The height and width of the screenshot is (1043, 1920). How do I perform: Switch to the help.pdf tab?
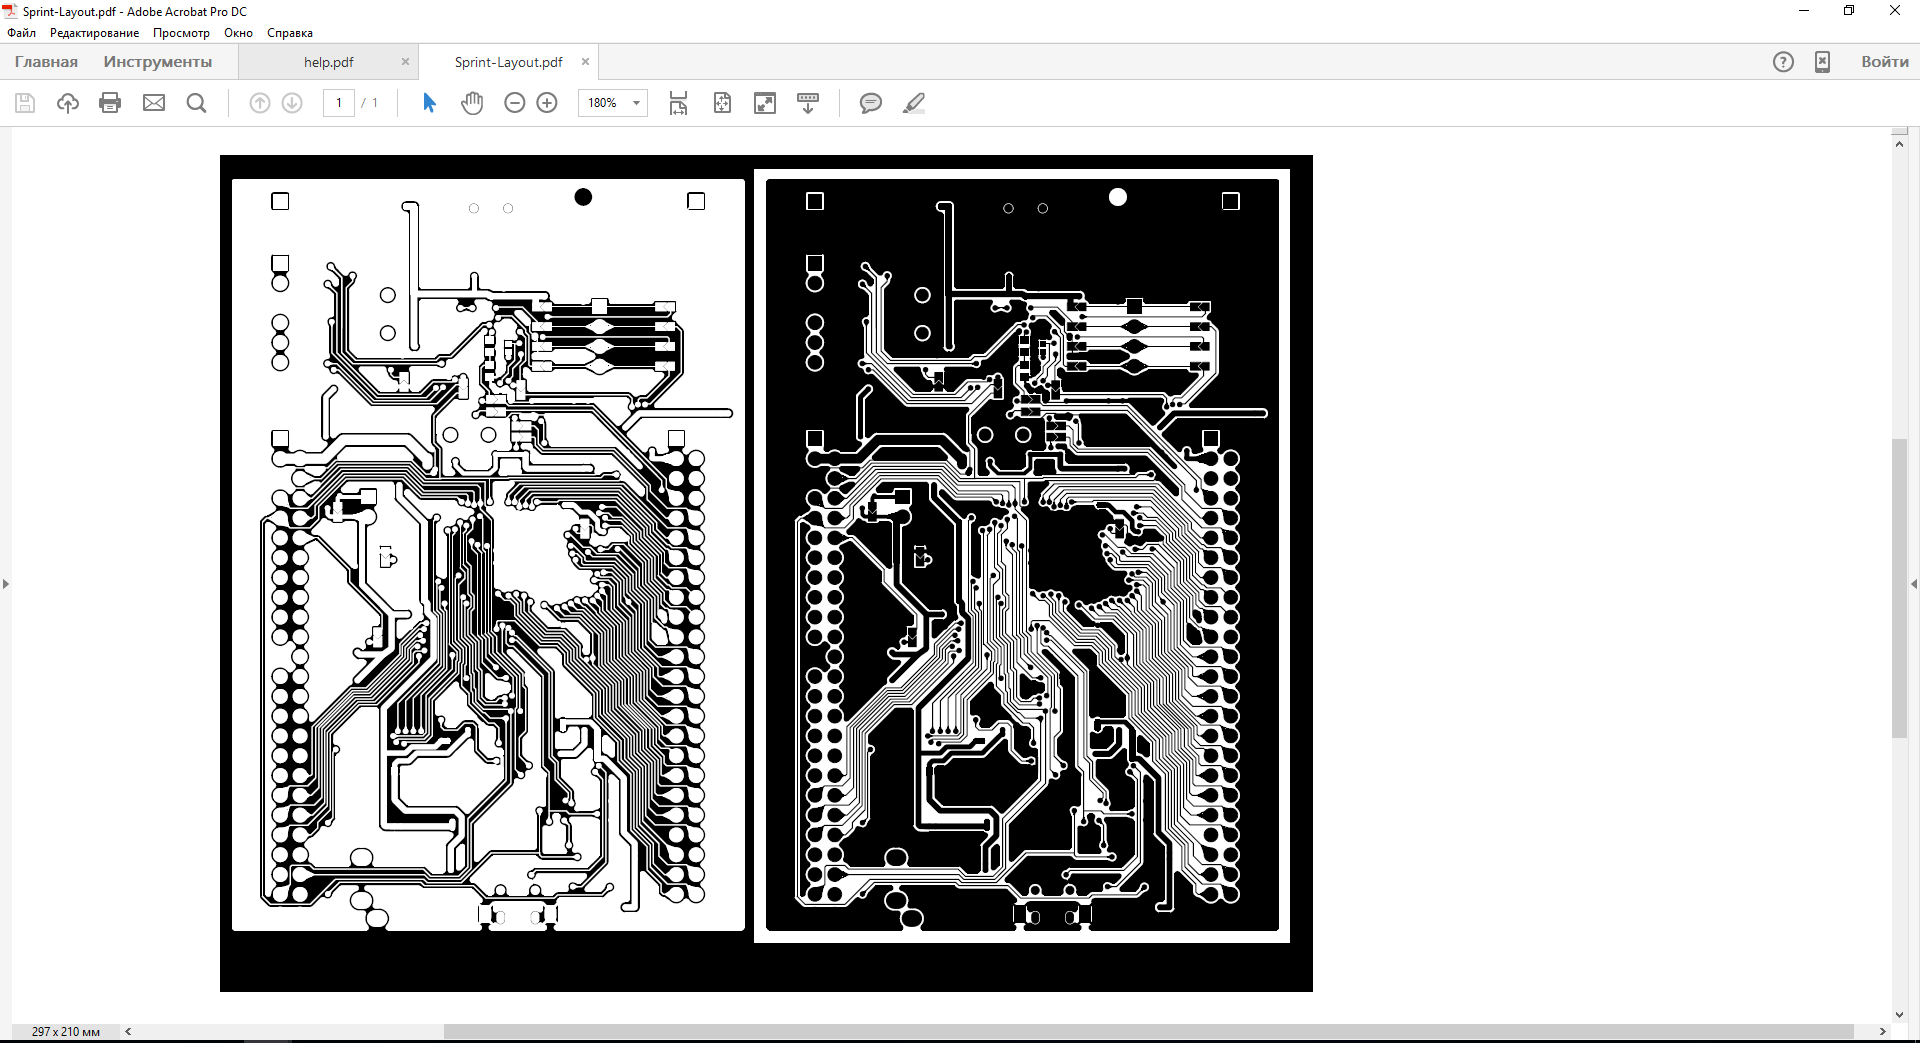[x=329, y=62]
